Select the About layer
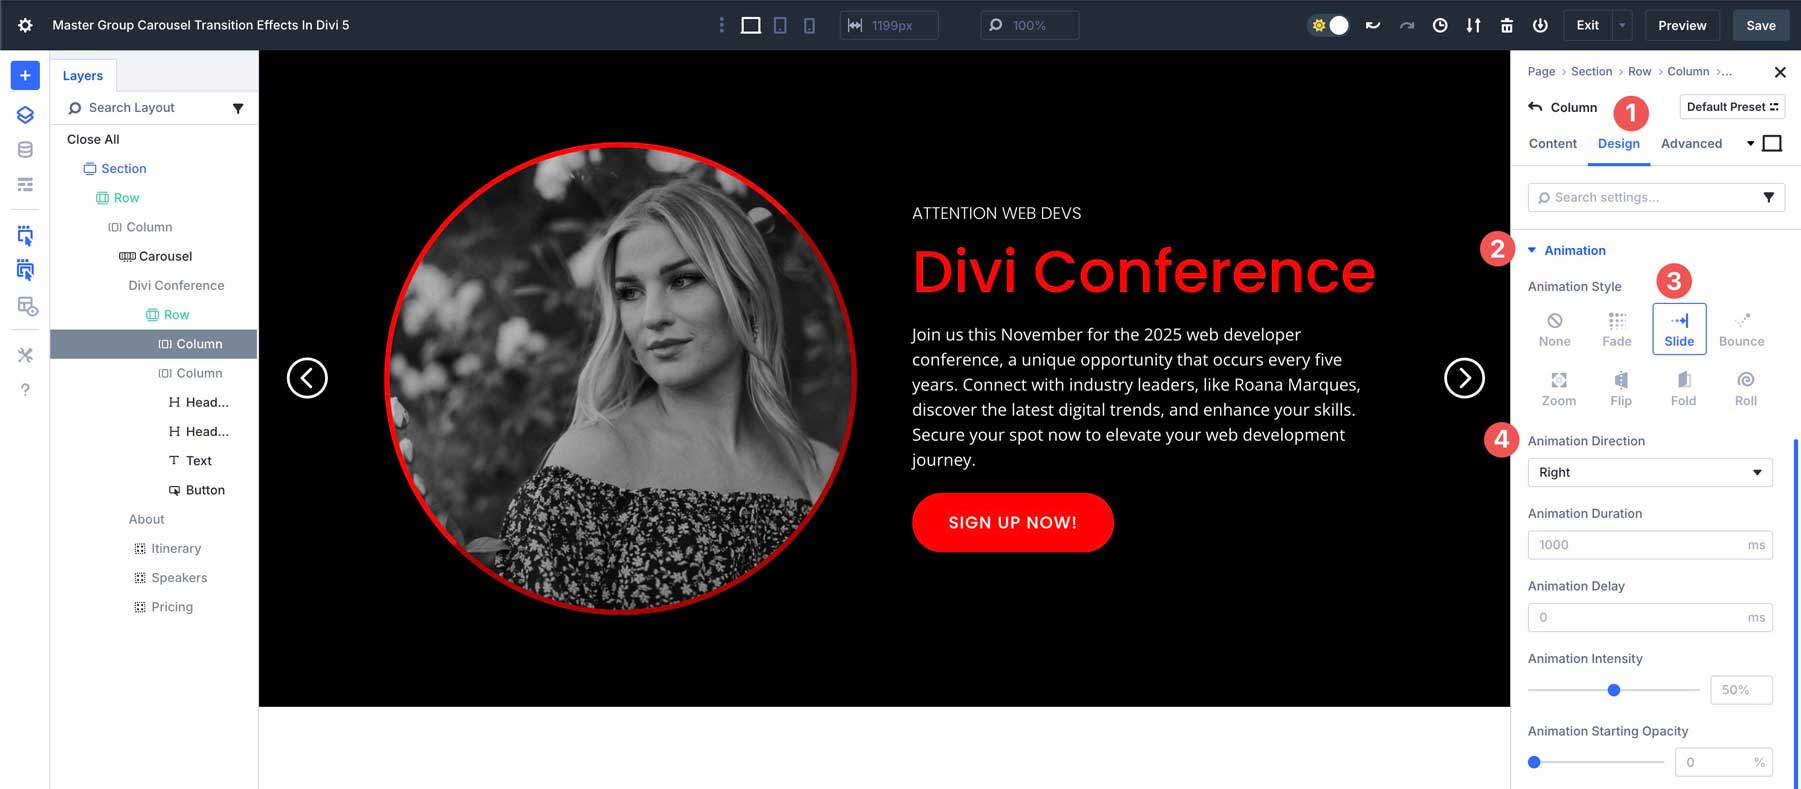Viewport: 1801px width, 789px height. (x=146, y=519)
